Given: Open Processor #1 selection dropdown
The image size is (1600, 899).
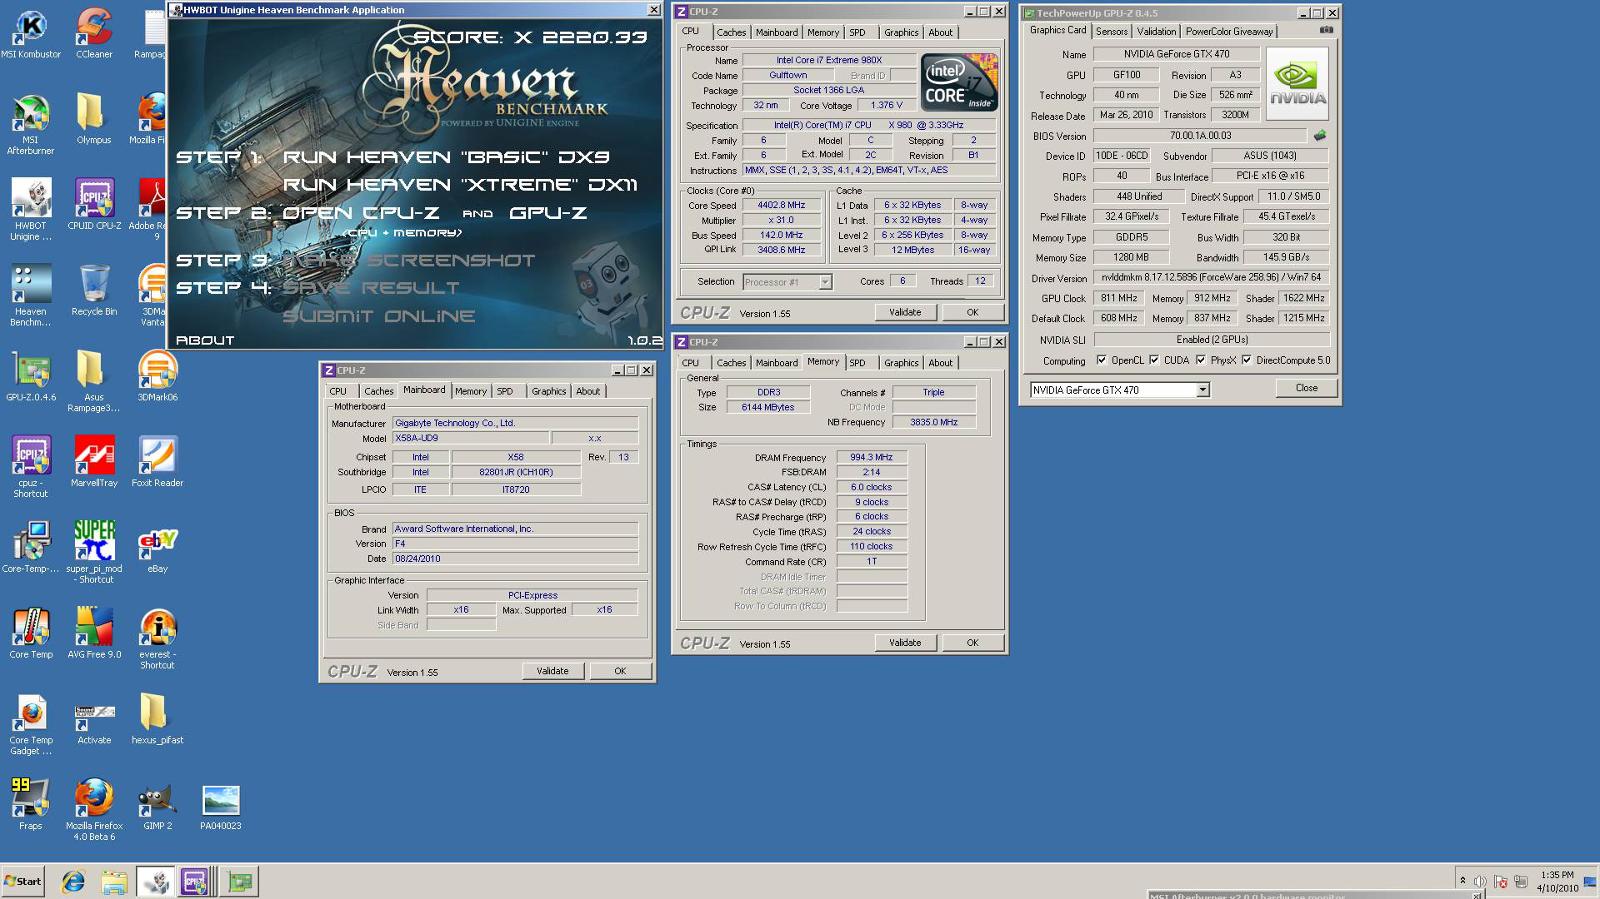Looking at the screenshot, I should click(825, 282).
